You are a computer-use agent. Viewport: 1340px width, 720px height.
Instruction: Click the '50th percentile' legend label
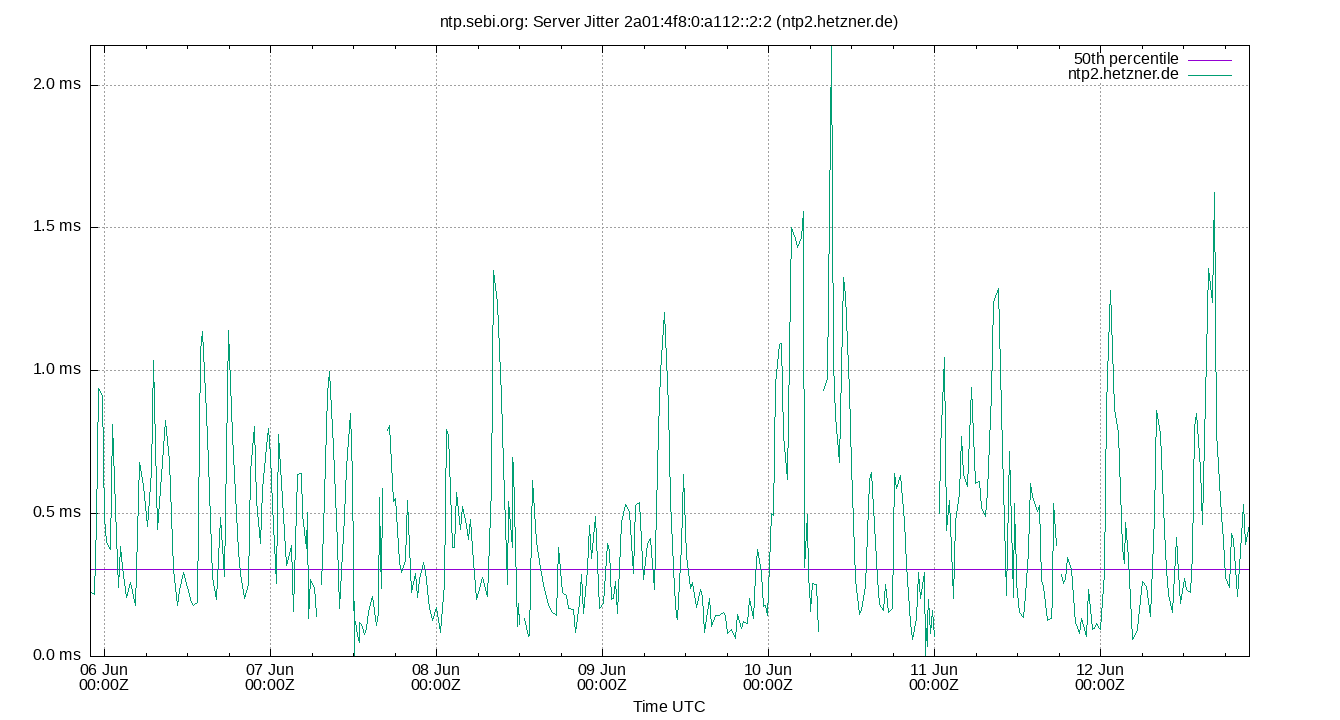pyautogui.click(x=1126, y=59)
